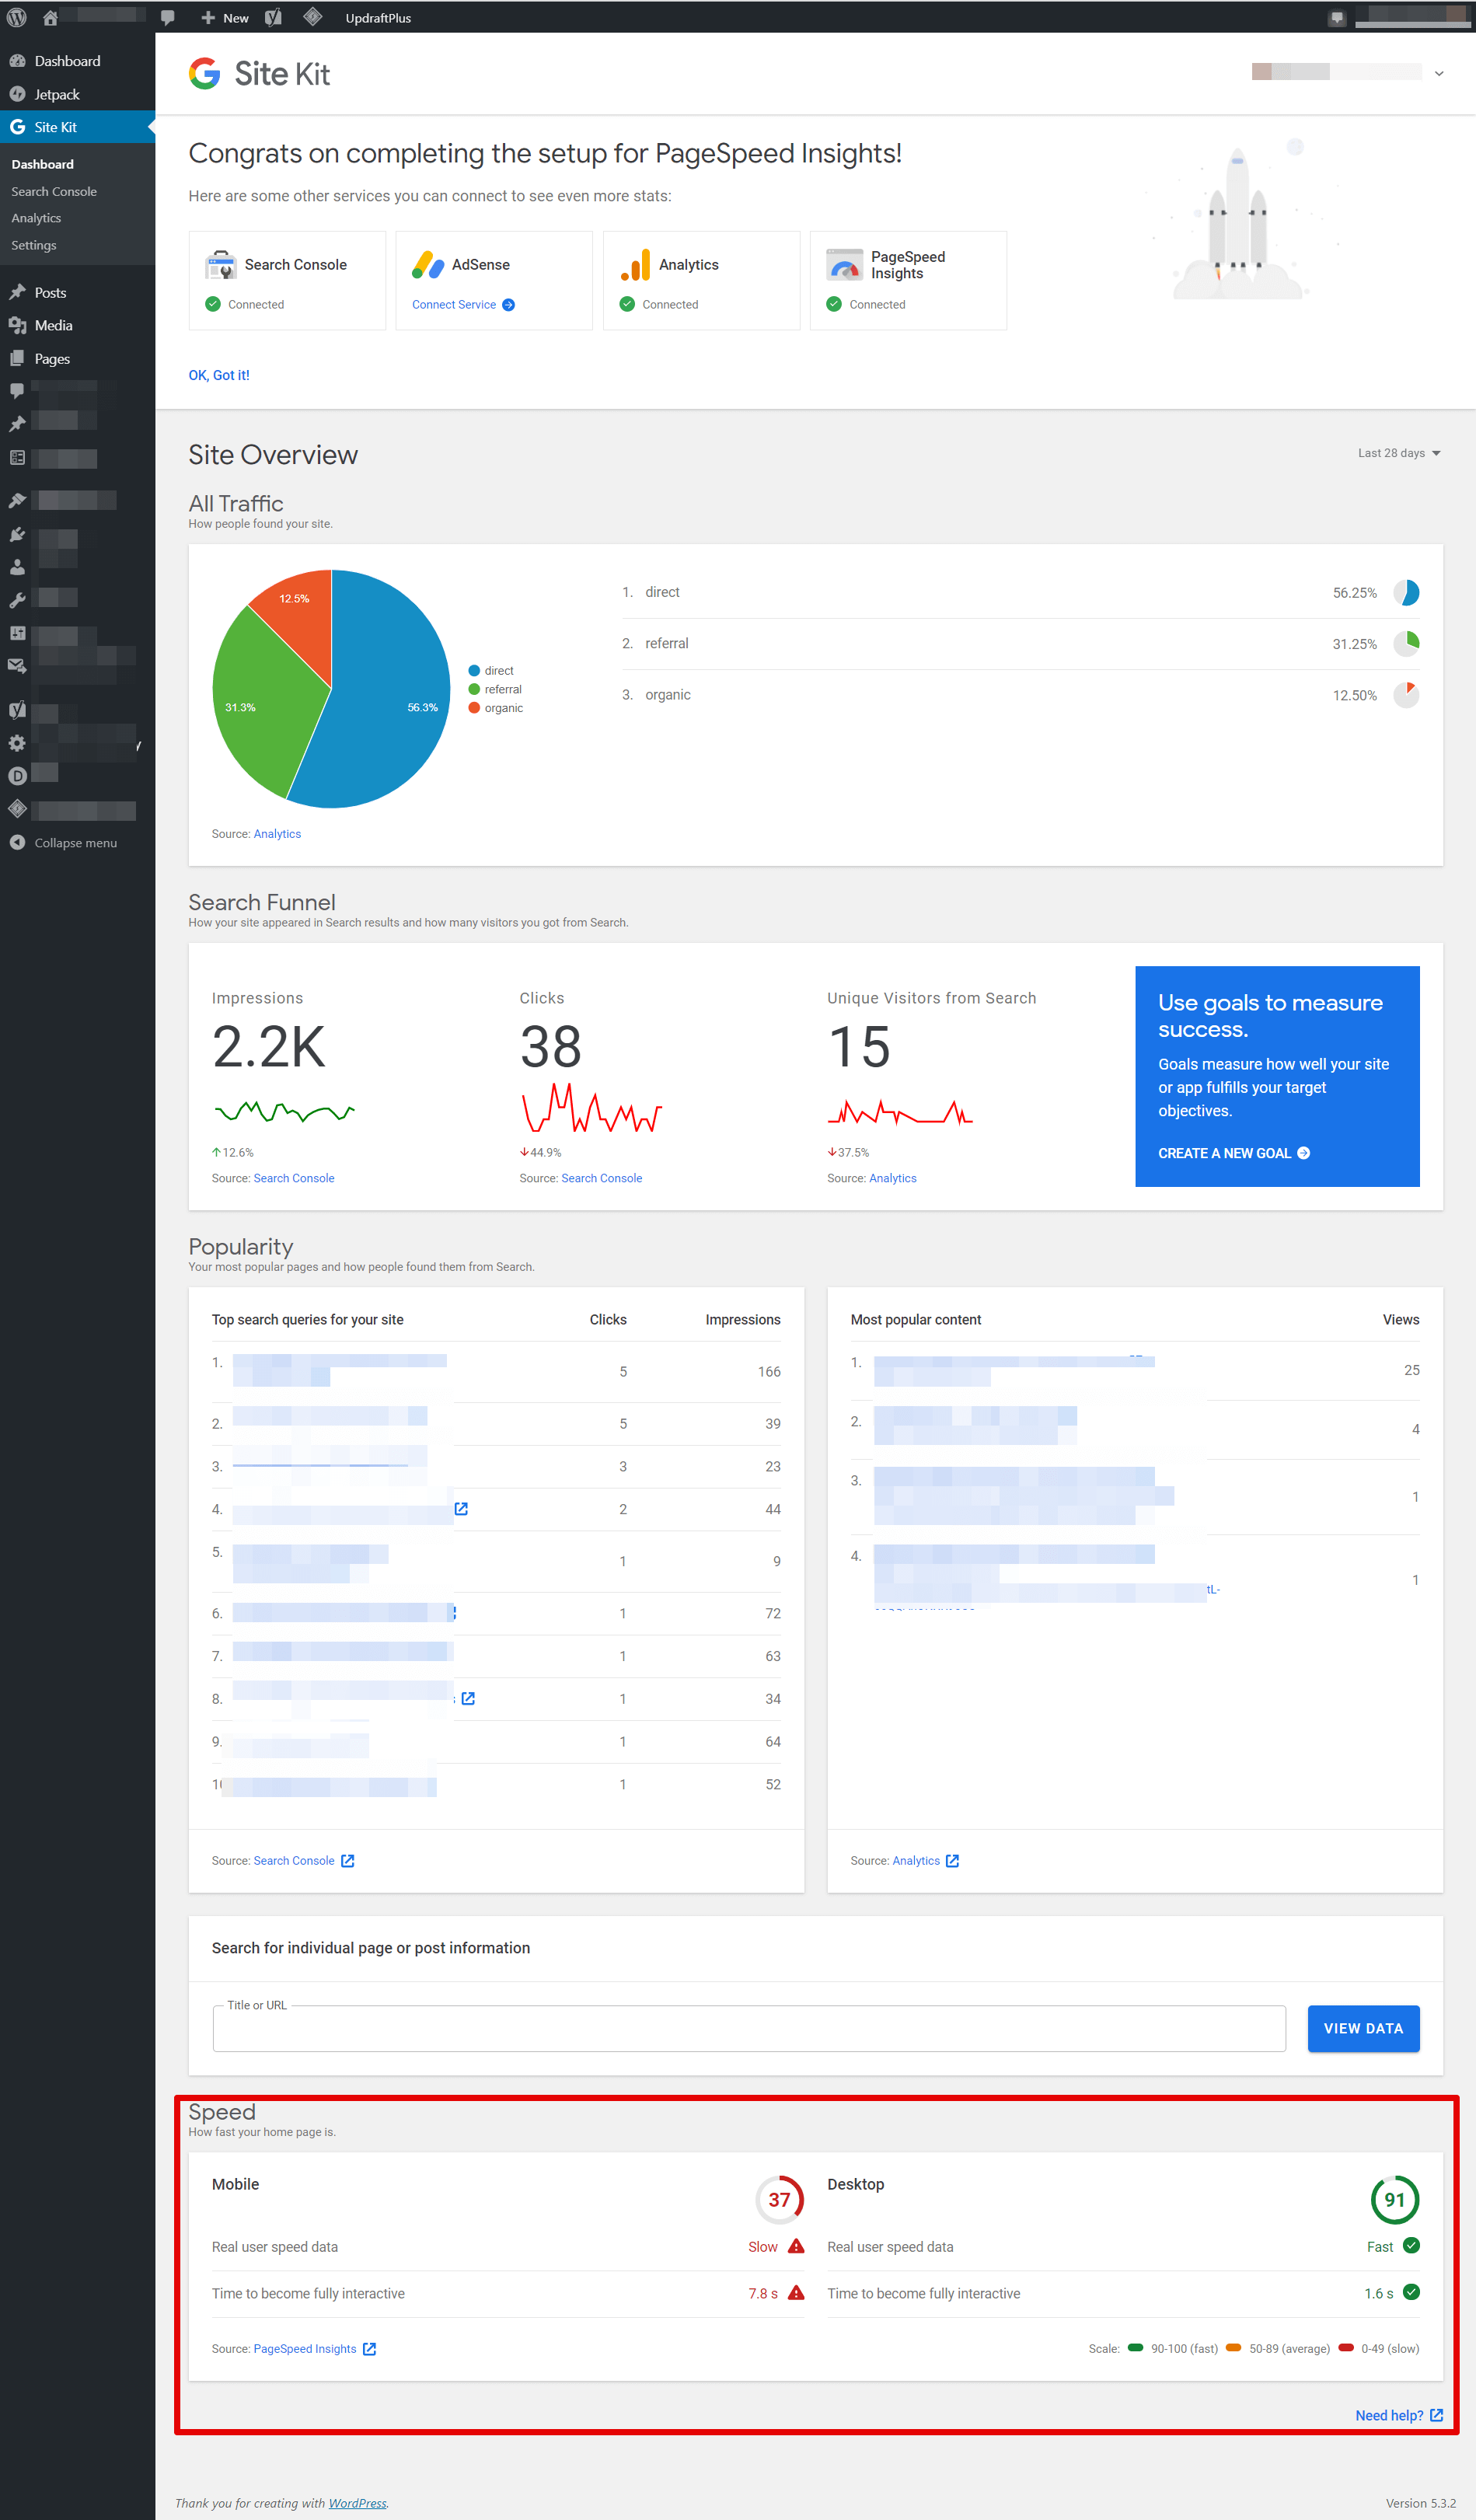
Task: Click the Search Console service icon
Action: click(x=220, y=265)
